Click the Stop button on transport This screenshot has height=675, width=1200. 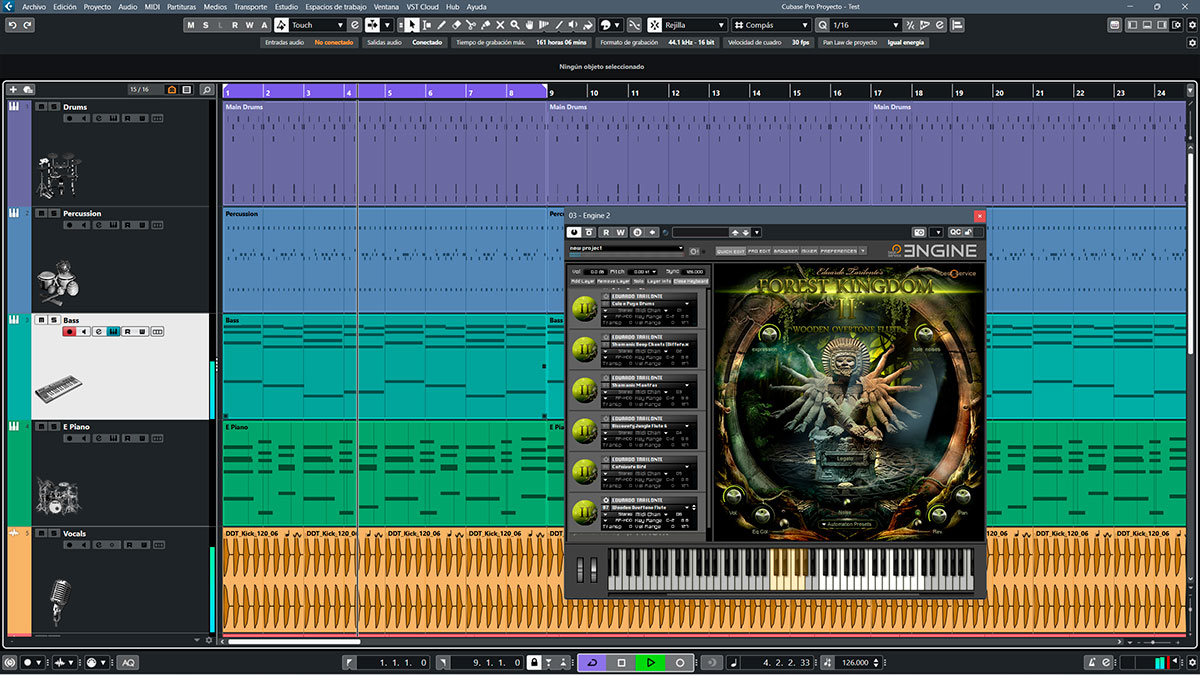pos(621,662)
